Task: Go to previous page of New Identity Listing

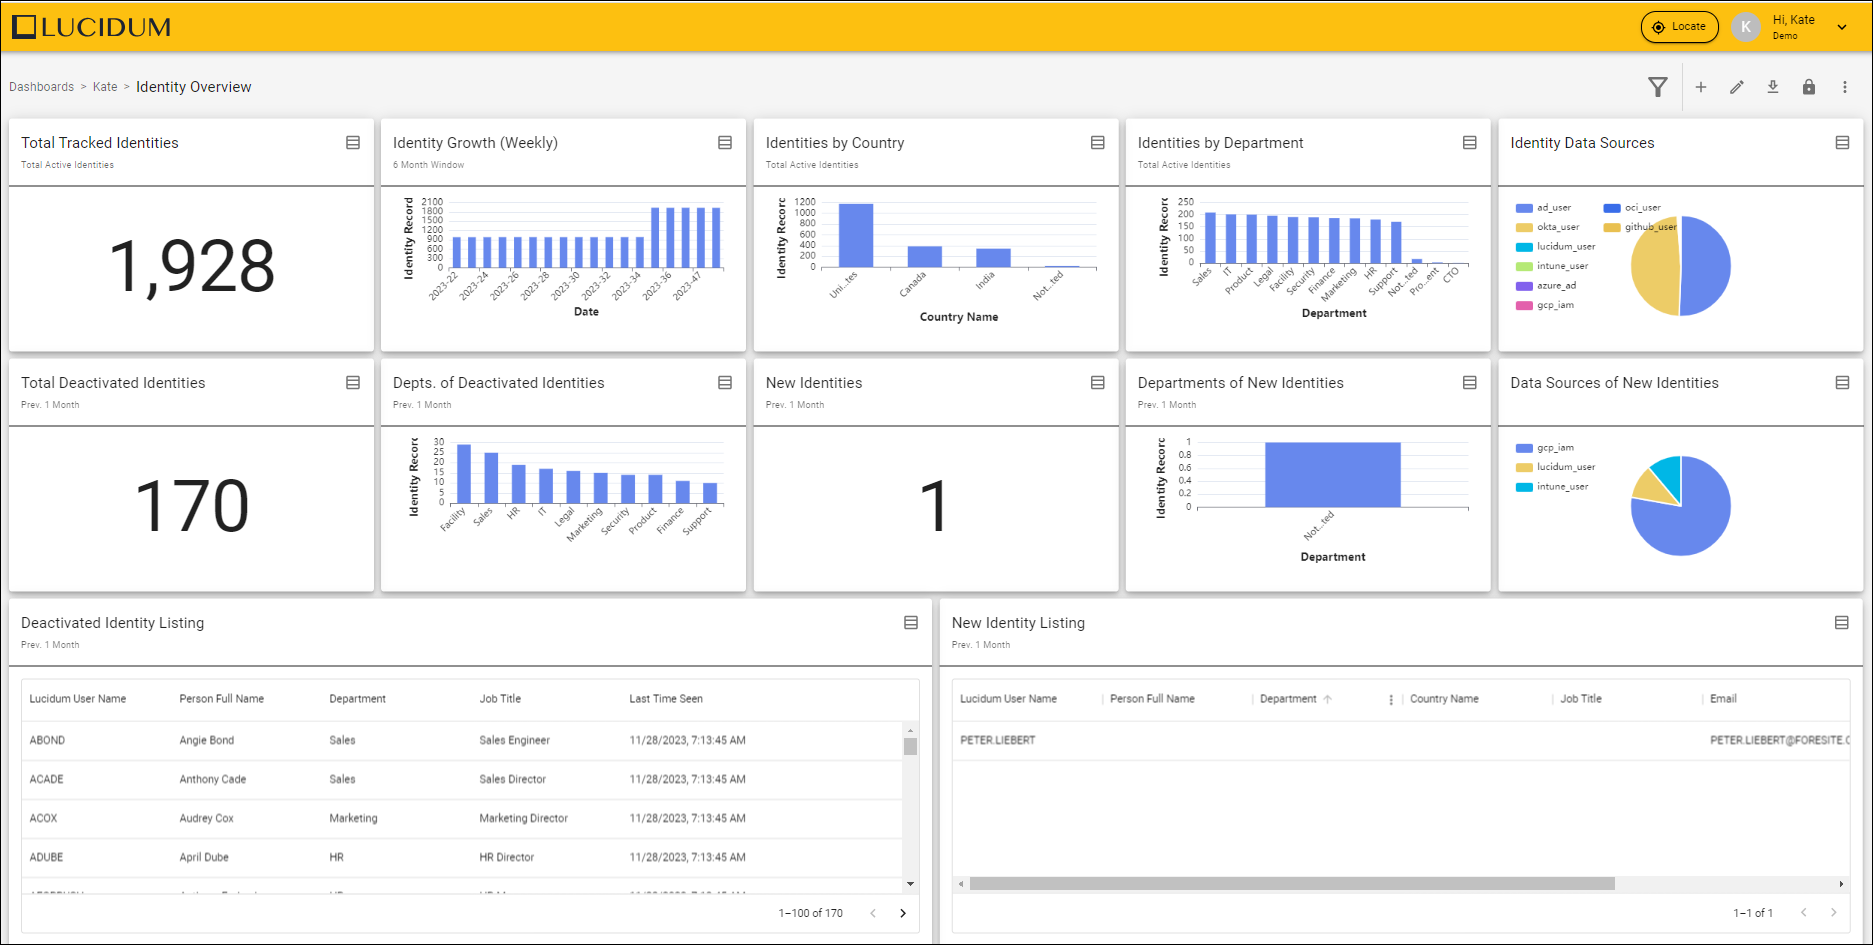Action: pyautogui.click(x=1803, y=912)
